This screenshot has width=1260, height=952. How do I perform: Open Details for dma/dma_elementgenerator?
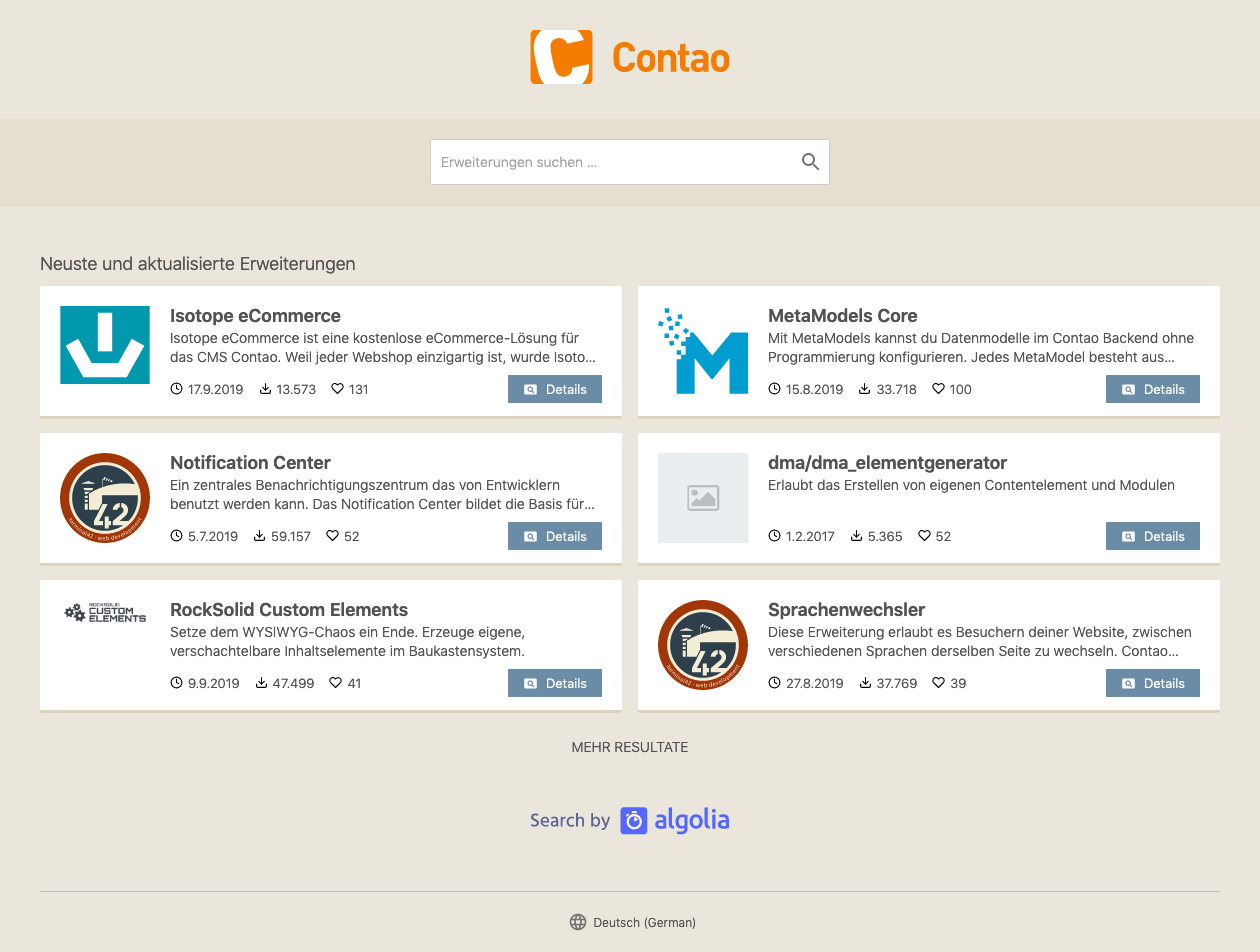(1153, 536)
